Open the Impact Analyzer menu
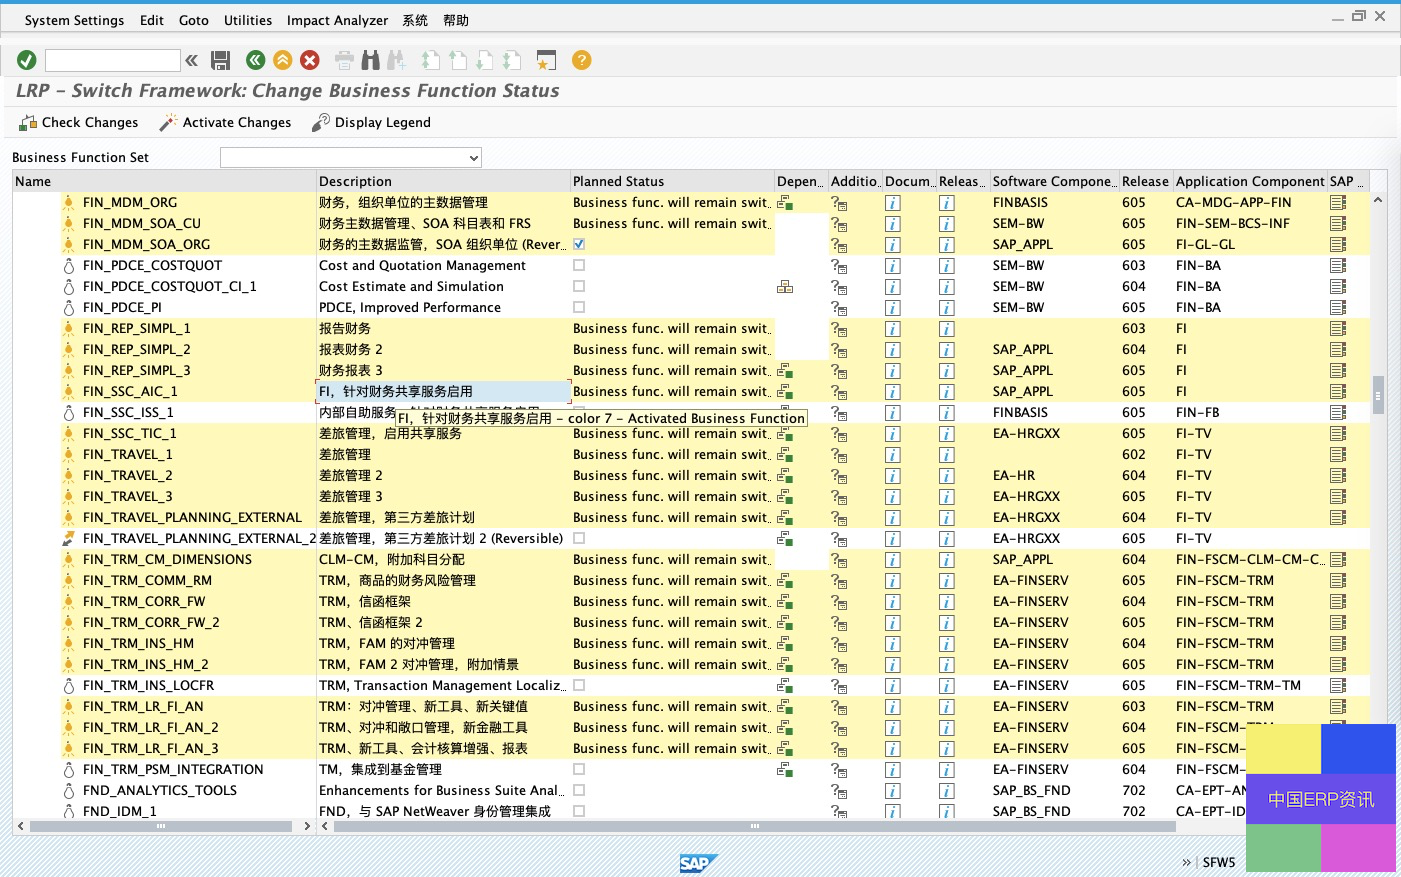This screenshot has width=1401, height=877. tap(338, 20)
